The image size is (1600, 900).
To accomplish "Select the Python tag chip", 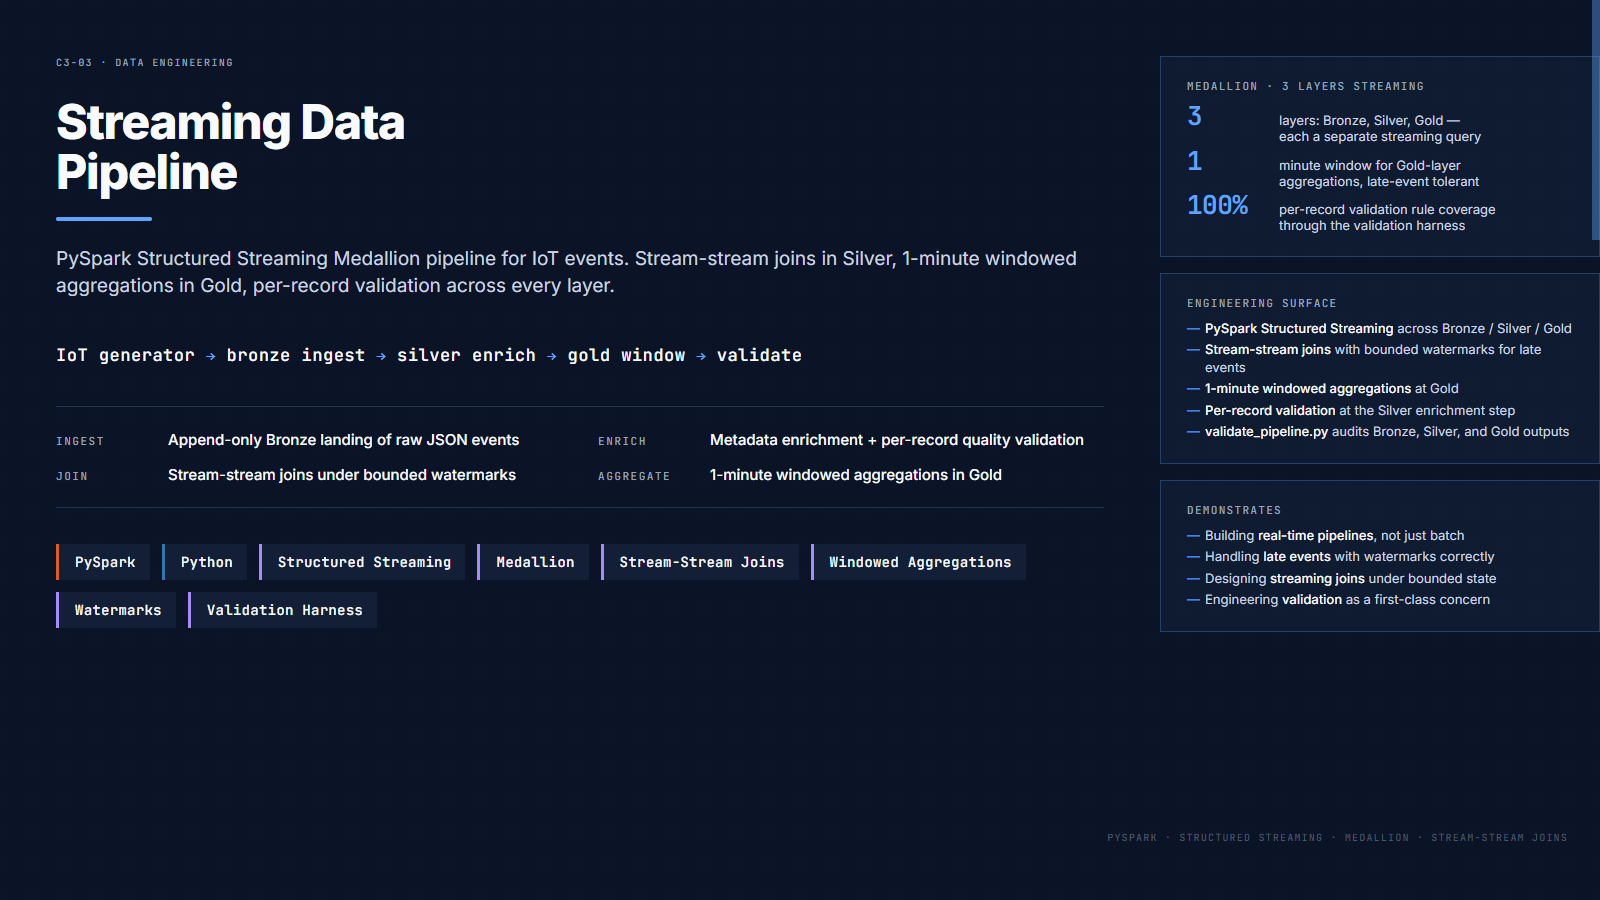I will (205, 562).
